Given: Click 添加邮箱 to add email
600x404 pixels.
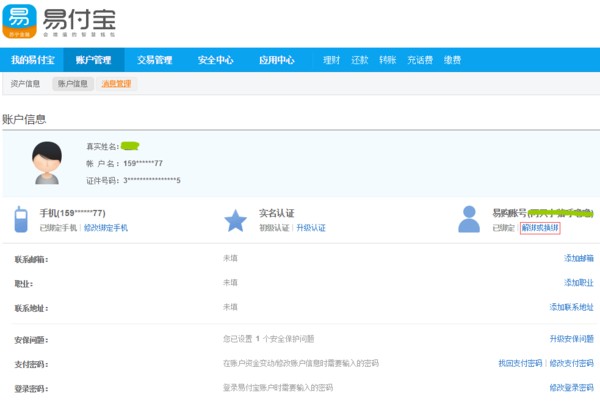Looking at the screenshot, I should click(x=579, y=258).
